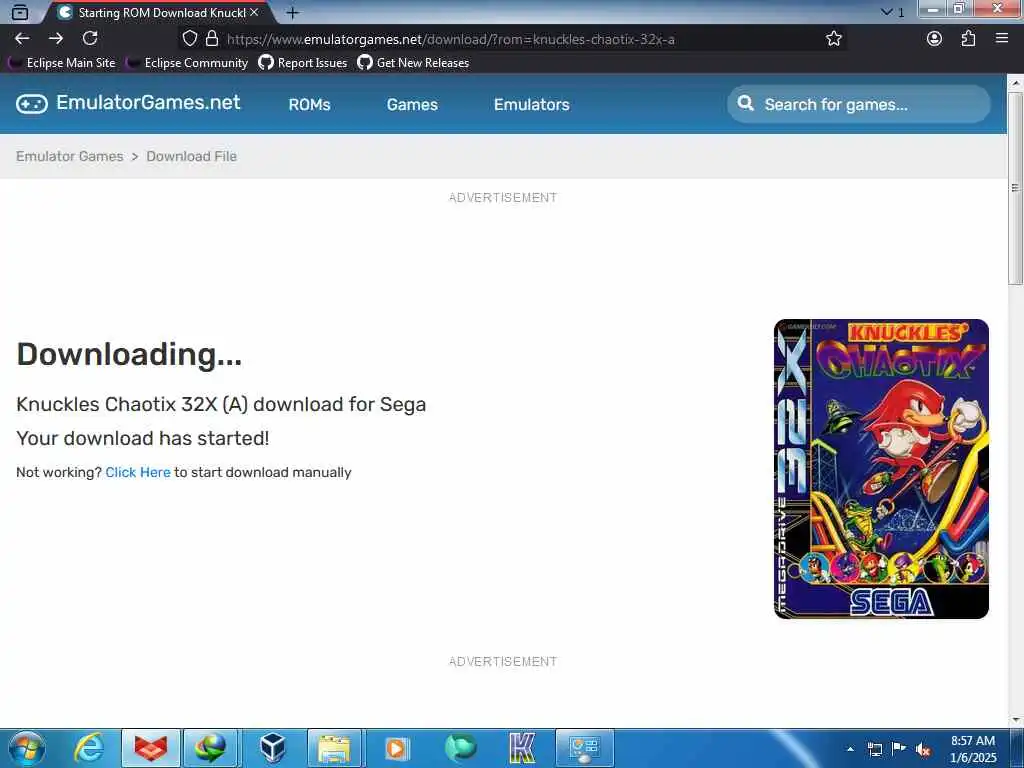
Task: Open the browser hamburger menu
Action: 1002,39
